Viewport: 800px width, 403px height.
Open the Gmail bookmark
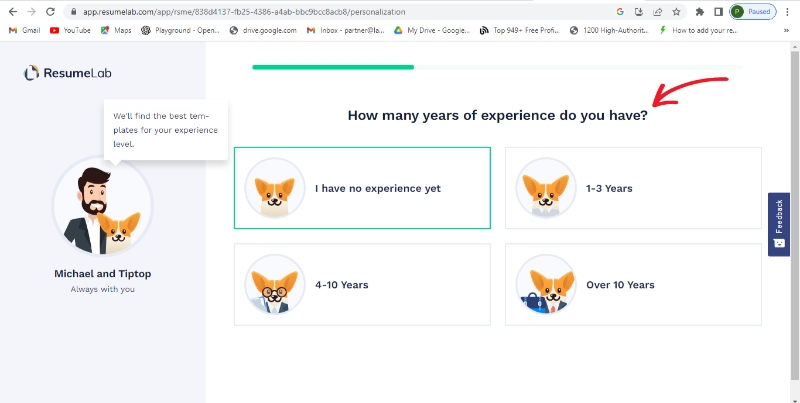coord(25,30)
